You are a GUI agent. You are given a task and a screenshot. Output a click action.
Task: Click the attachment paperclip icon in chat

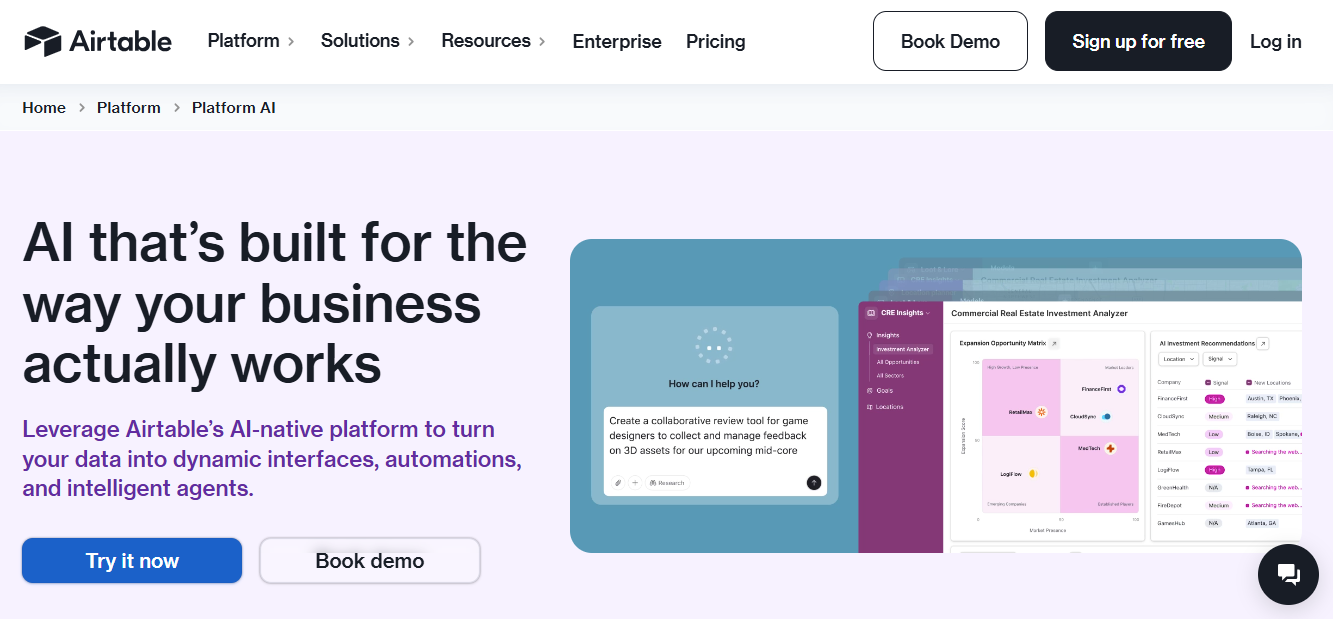(x=618, y=482)
